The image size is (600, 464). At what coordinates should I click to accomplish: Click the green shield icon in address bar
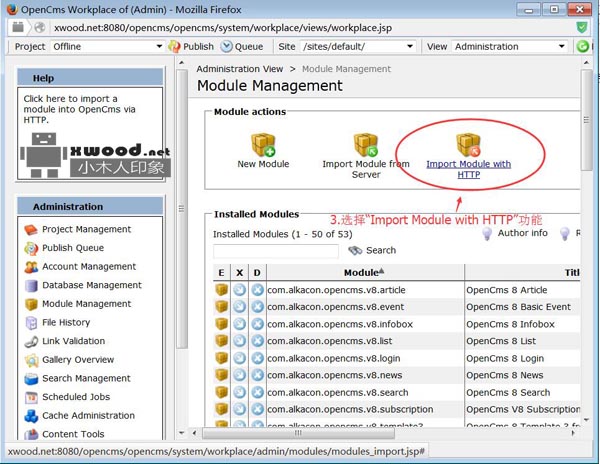[582, 28]
